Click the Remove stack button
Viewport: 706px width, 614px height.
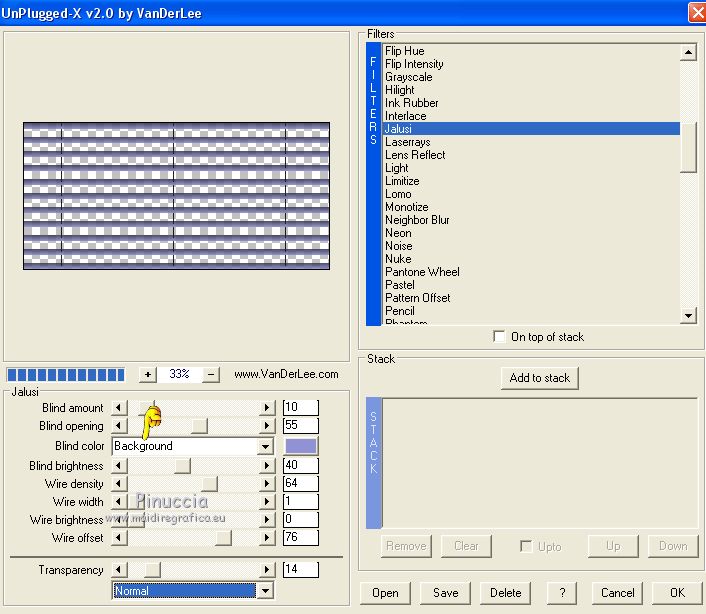406,546
